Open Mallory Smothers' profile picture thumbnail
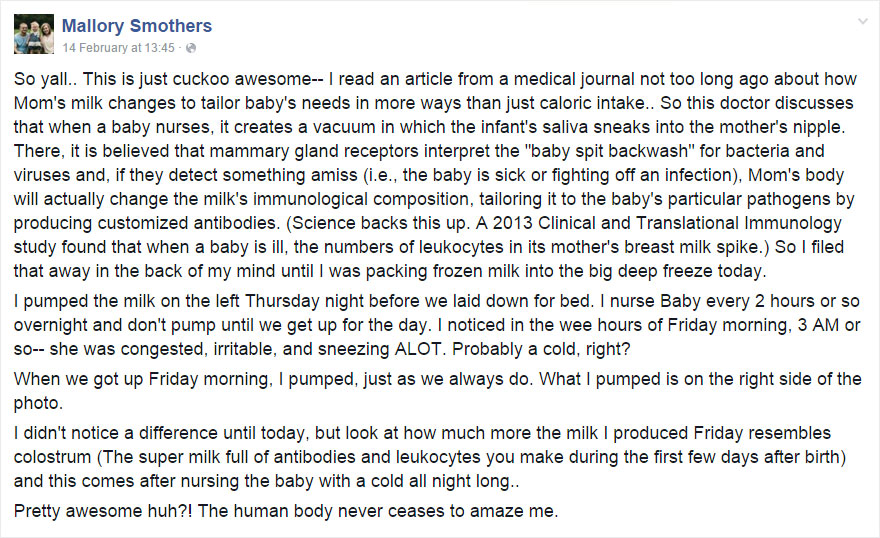 [x=32, y=34]
